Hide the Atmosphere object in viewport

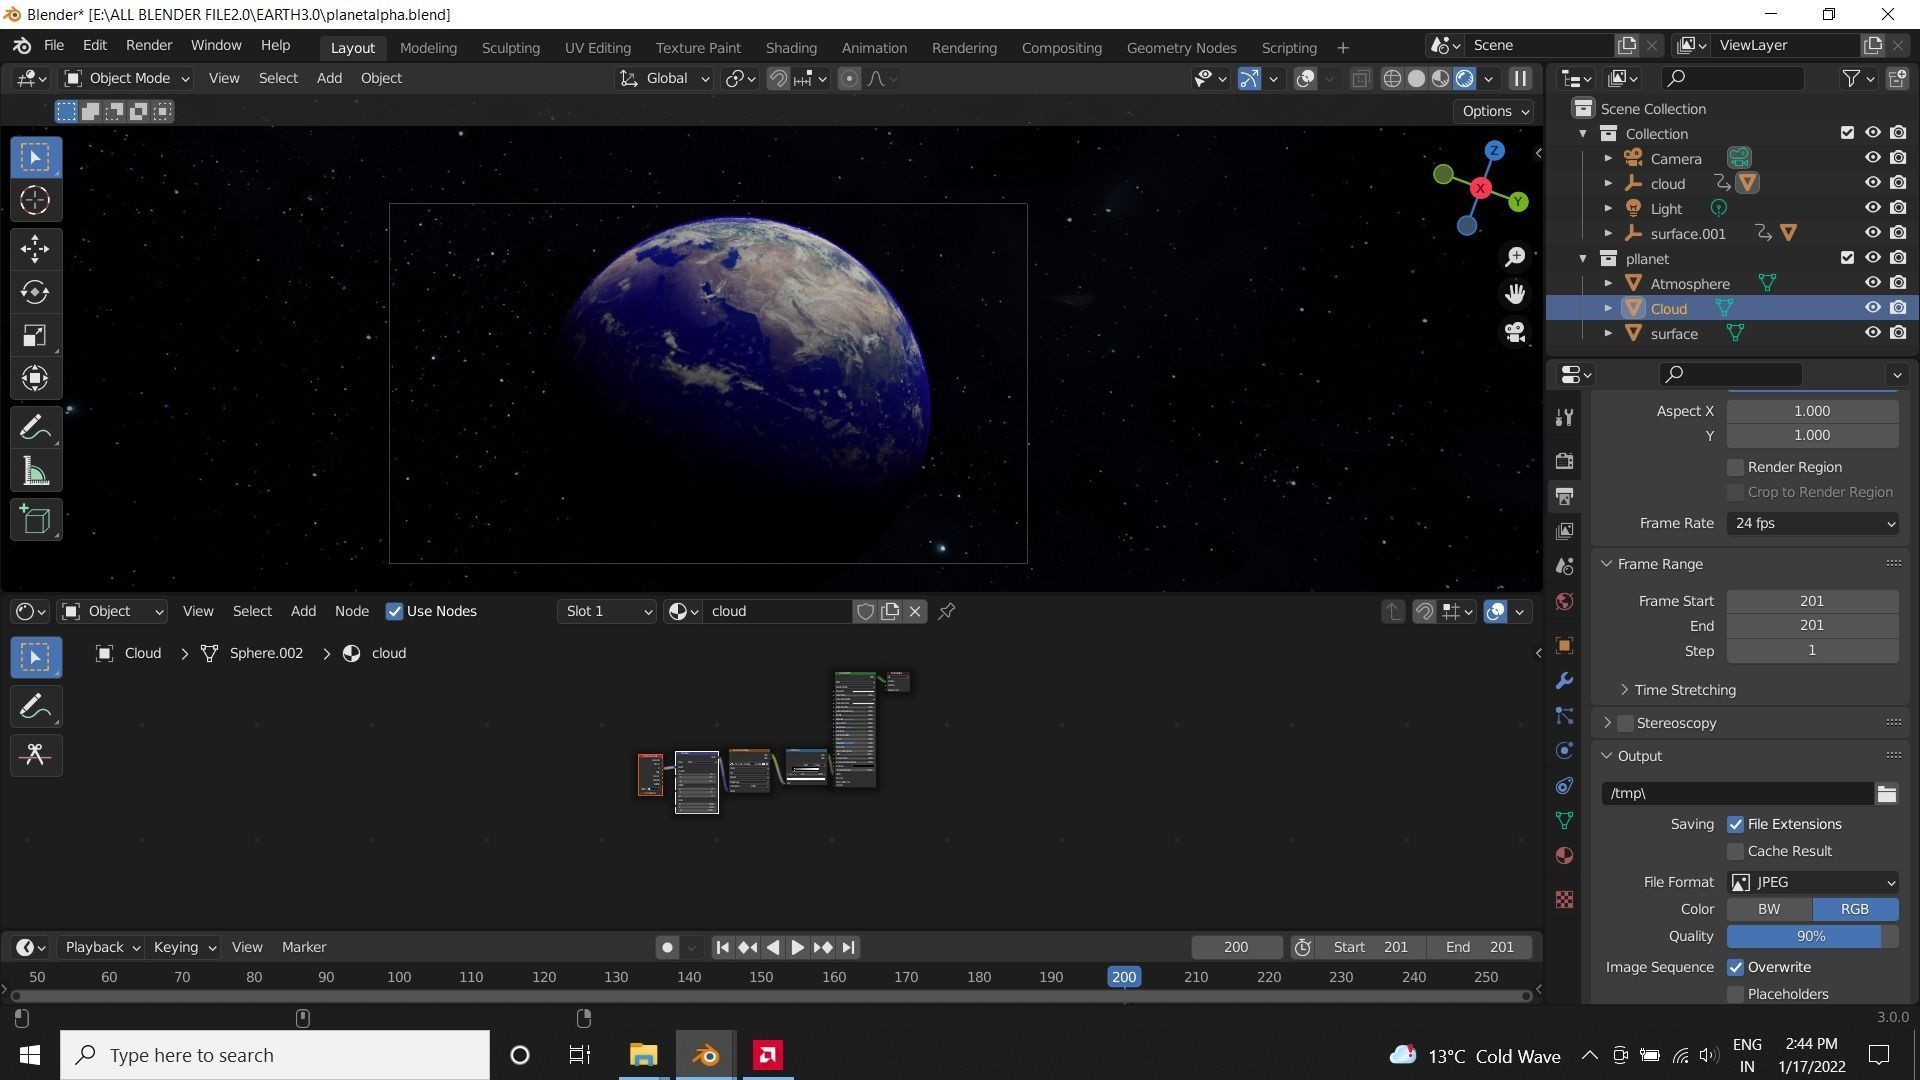[x=1873, y=283]
